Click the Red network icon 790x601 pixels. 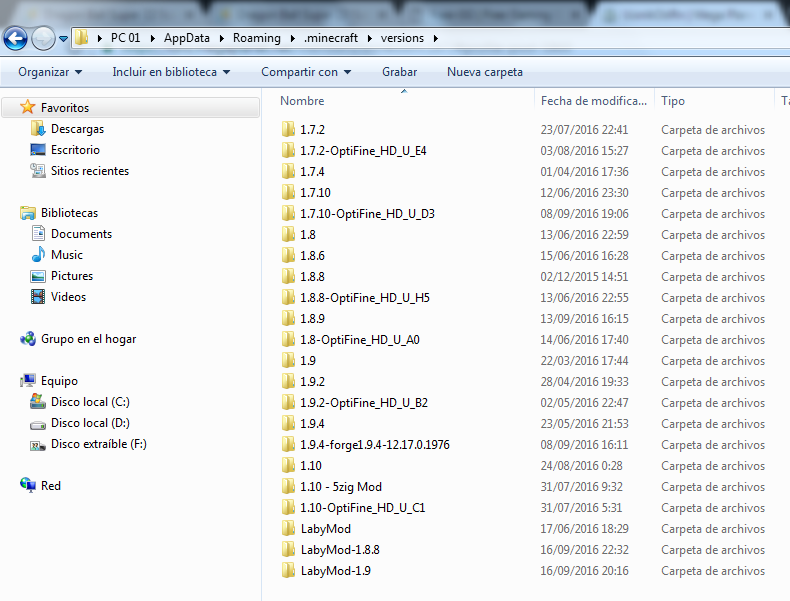(x=28, y=485)
